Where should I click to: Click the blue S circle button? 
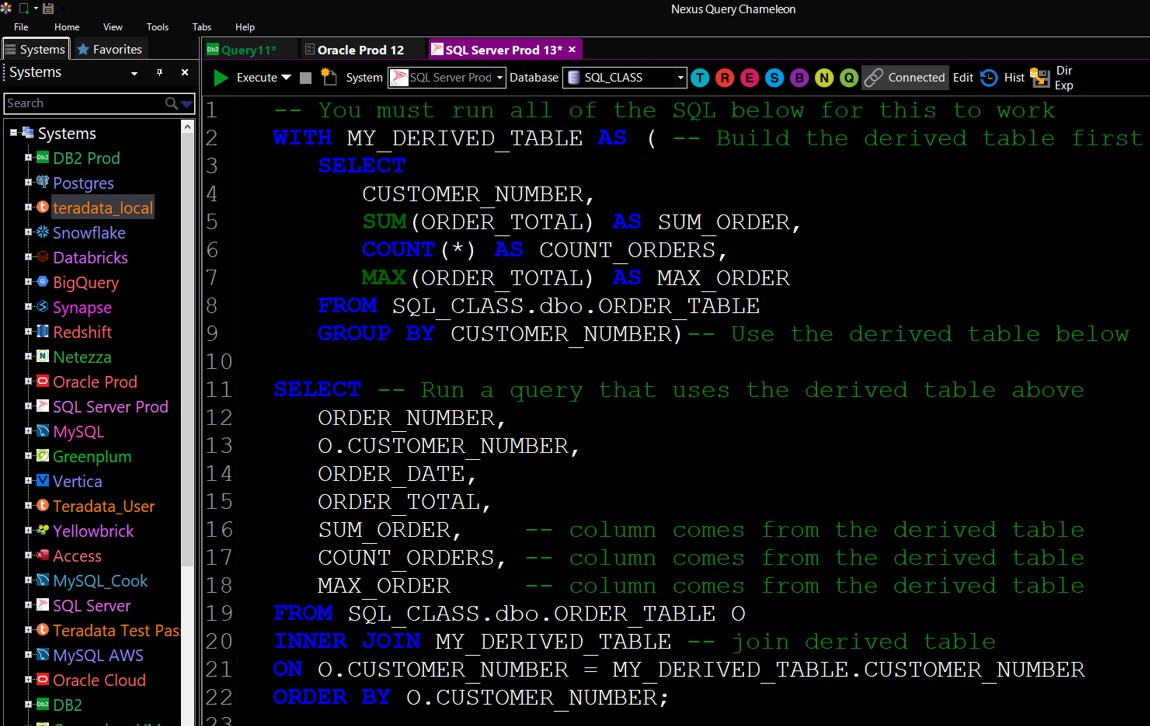coord(774,78)
